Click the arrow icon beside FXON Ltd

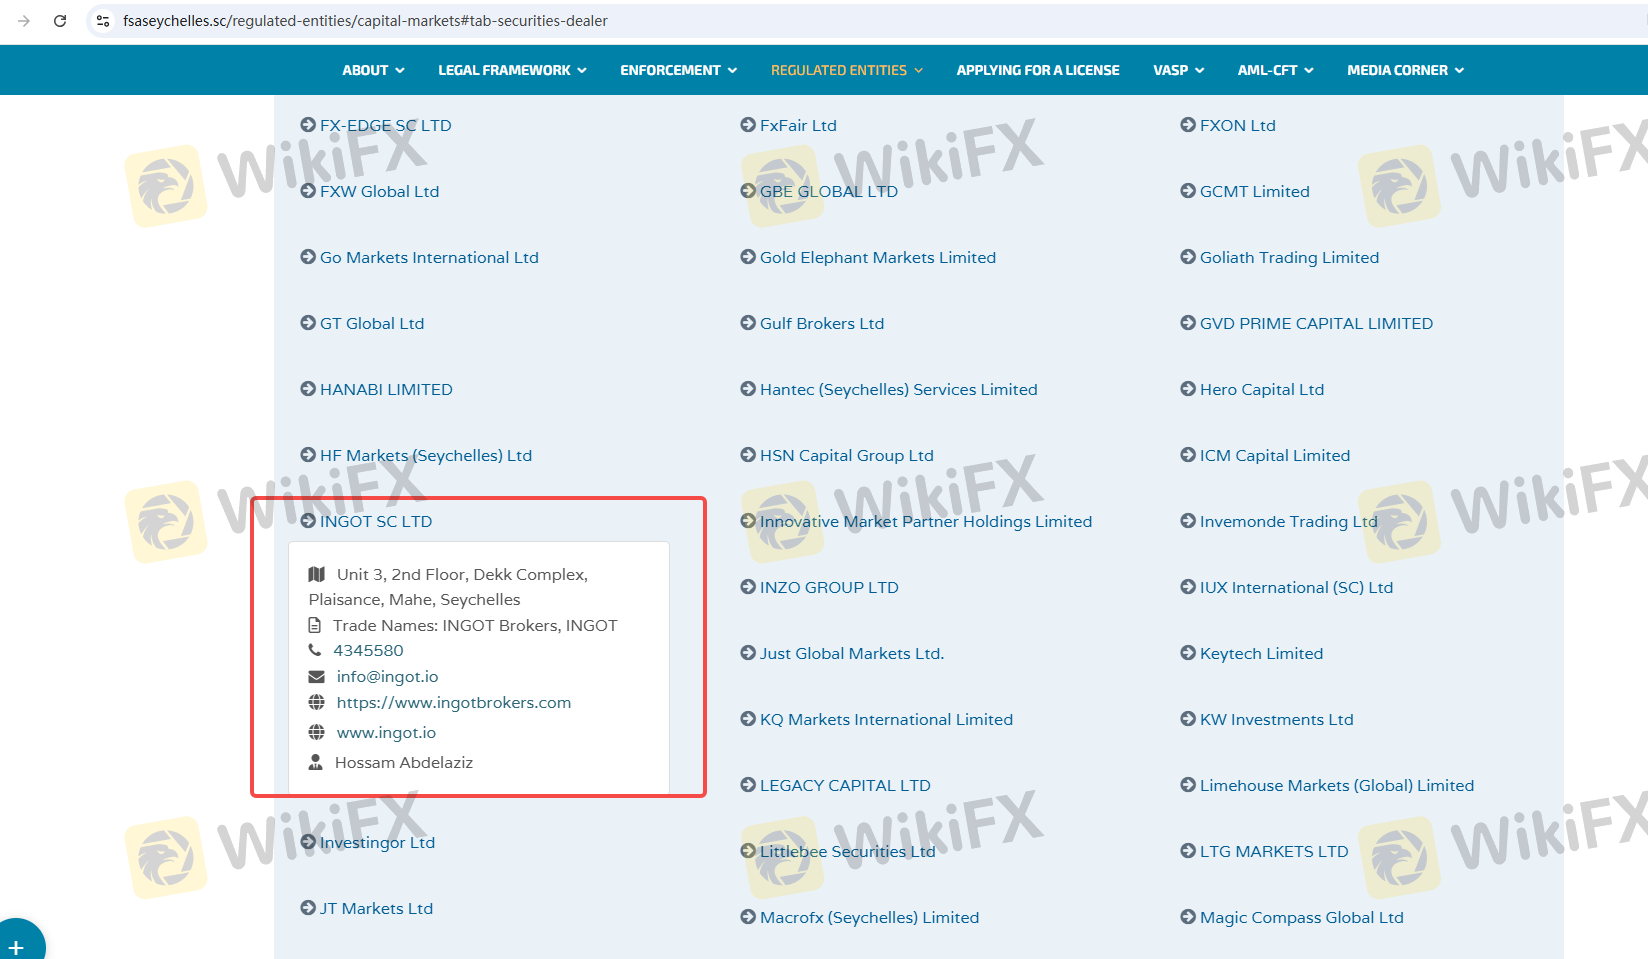point(1188,125)
